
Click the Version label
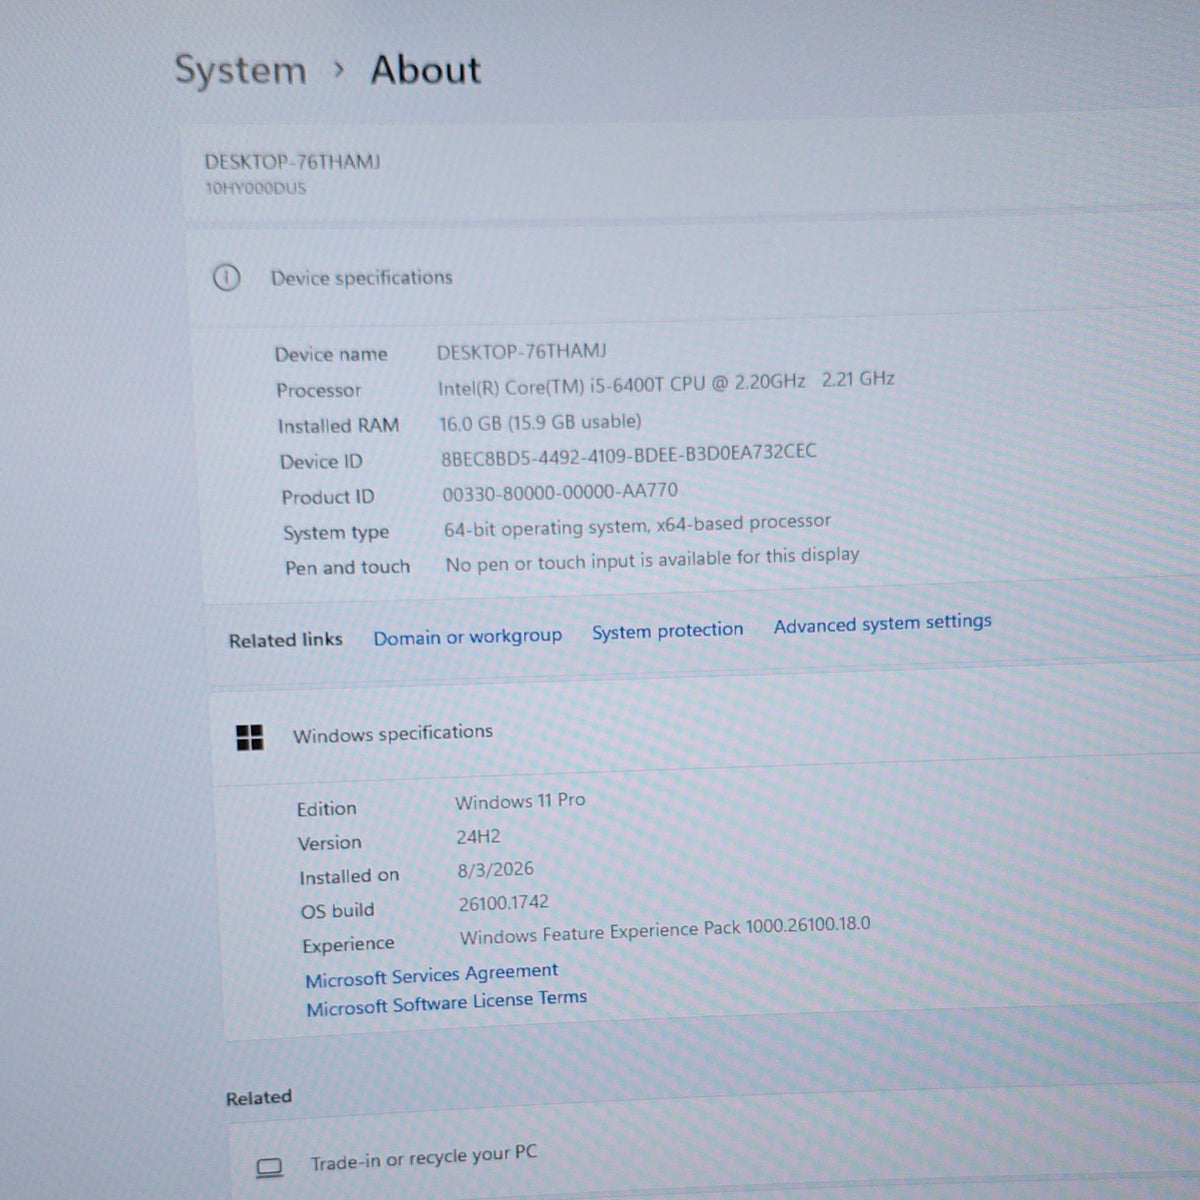coord(330,843)
